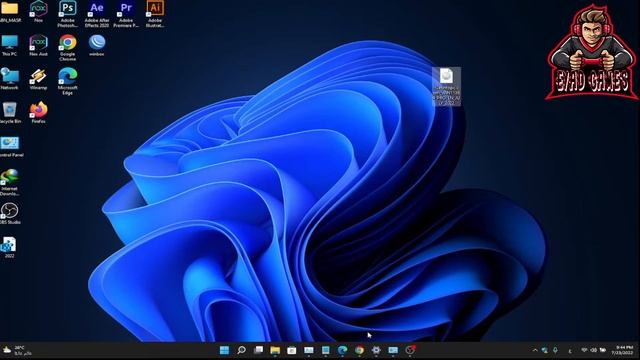Open the weather widget in taskbar
The height and width of the screenshot is (360, 640).
coord(18,350)
